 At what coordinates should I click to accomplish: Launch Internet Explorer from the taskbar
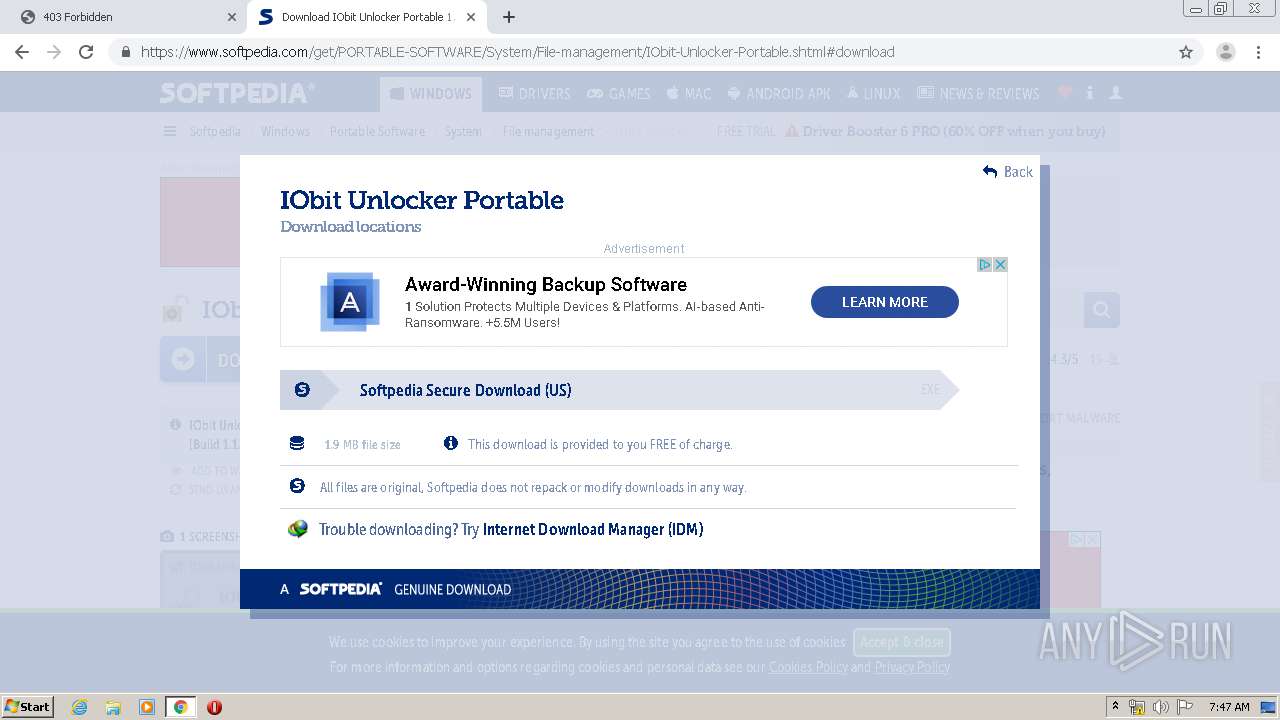[x=80, y=707]
